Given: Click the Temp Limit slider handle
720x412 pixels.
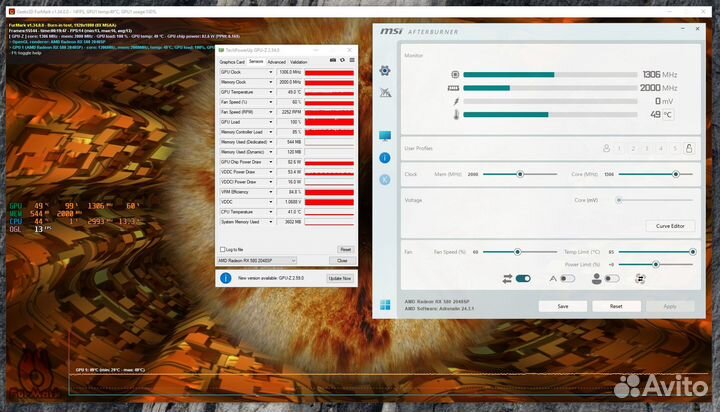Looking at the screenshot, I should (692, 252).
